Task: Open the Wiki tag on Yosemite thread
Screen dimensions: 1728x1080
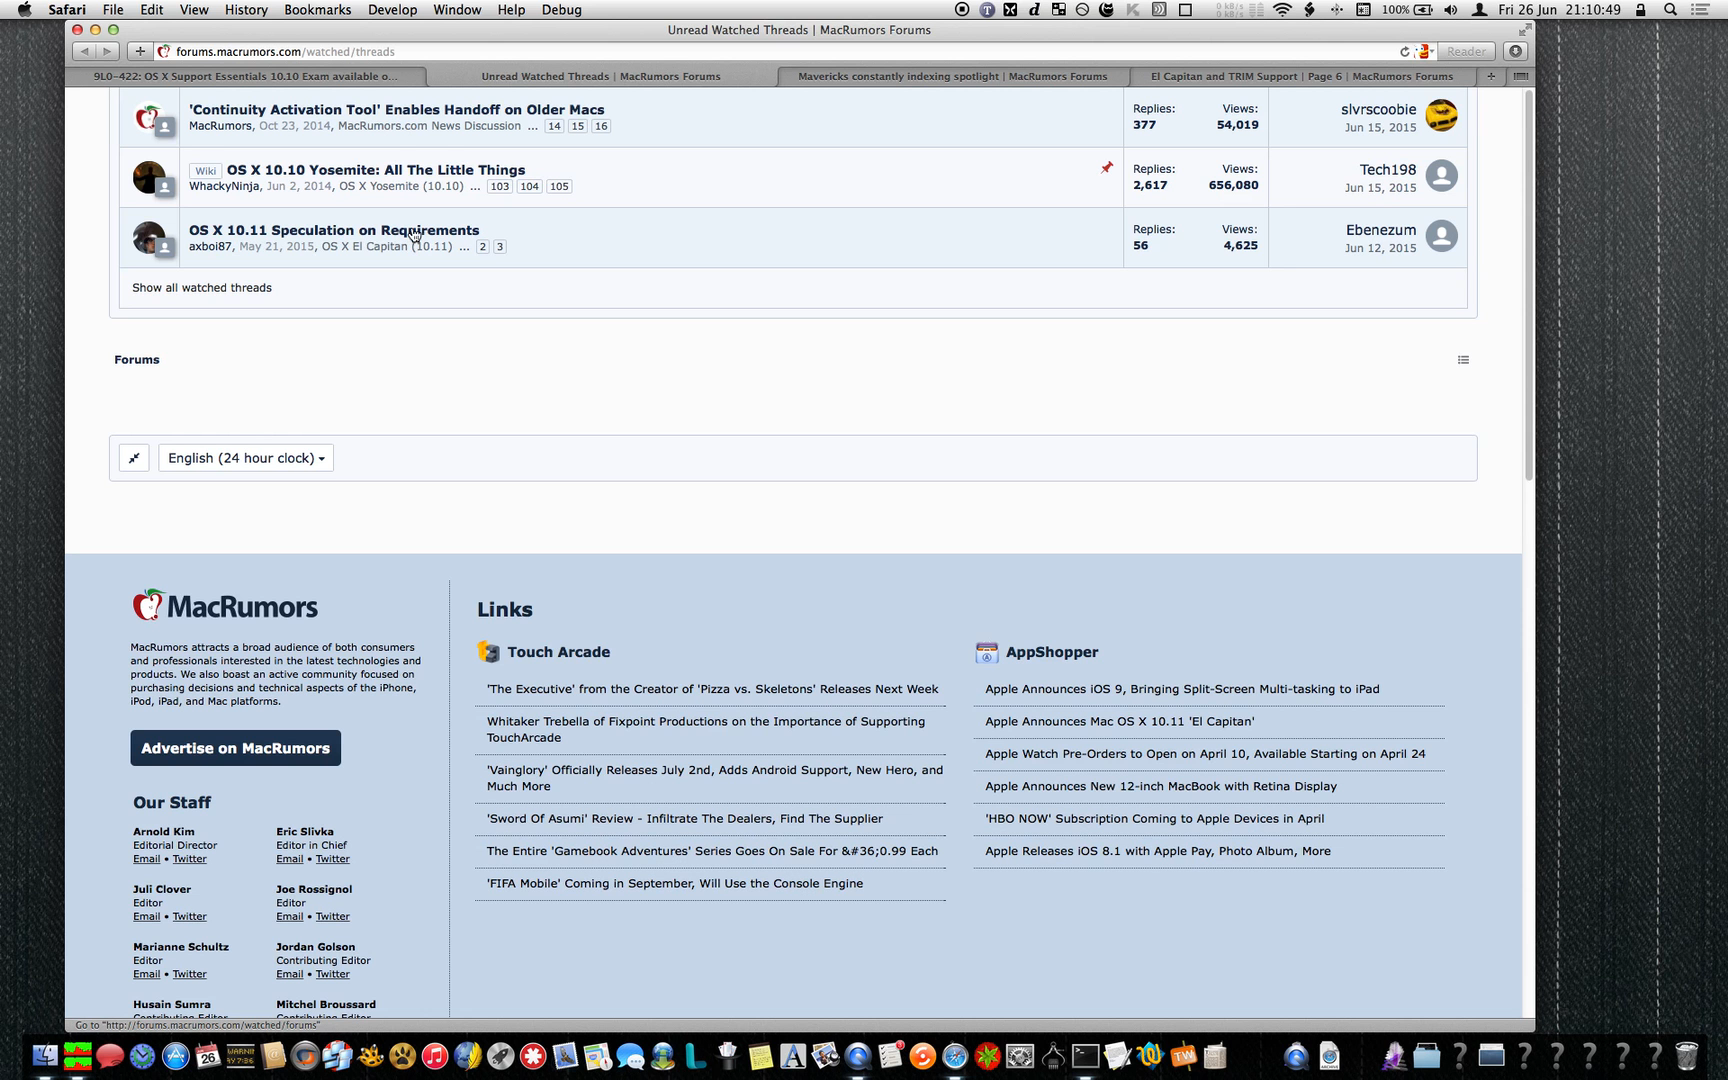Action: coord(205,171)
